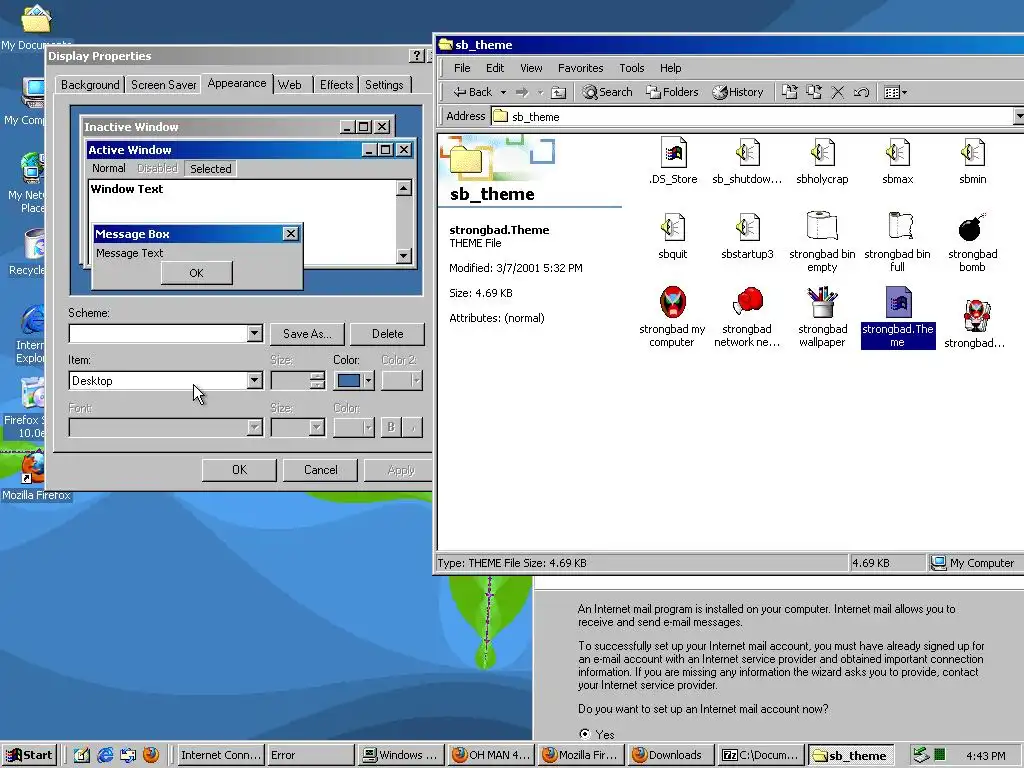Click the Undo toolbar icon
This screenshot has height=768, width=1024.
click(x=861, y=93)
